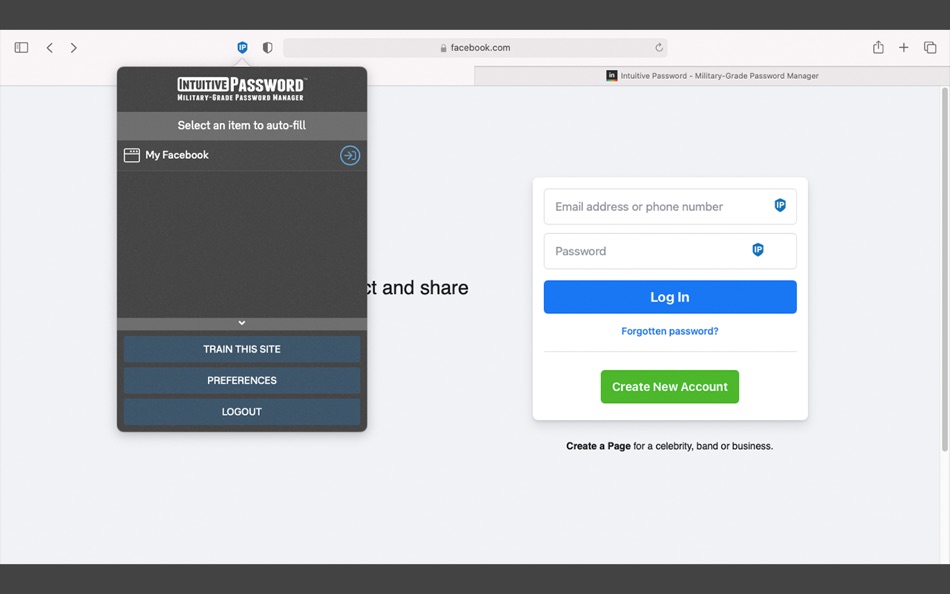
Task: Click the IP icon in the Password field
Action: coord(758,250)
